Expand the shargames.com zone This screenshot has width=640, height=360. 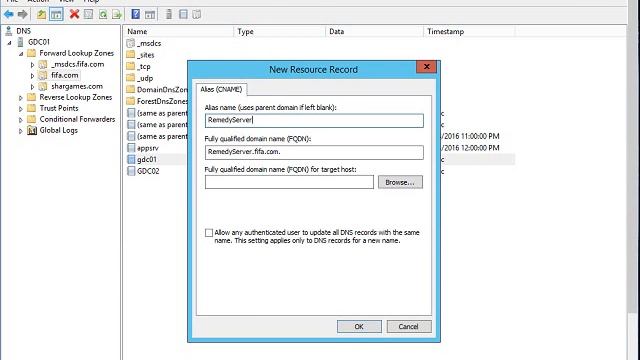32,87
